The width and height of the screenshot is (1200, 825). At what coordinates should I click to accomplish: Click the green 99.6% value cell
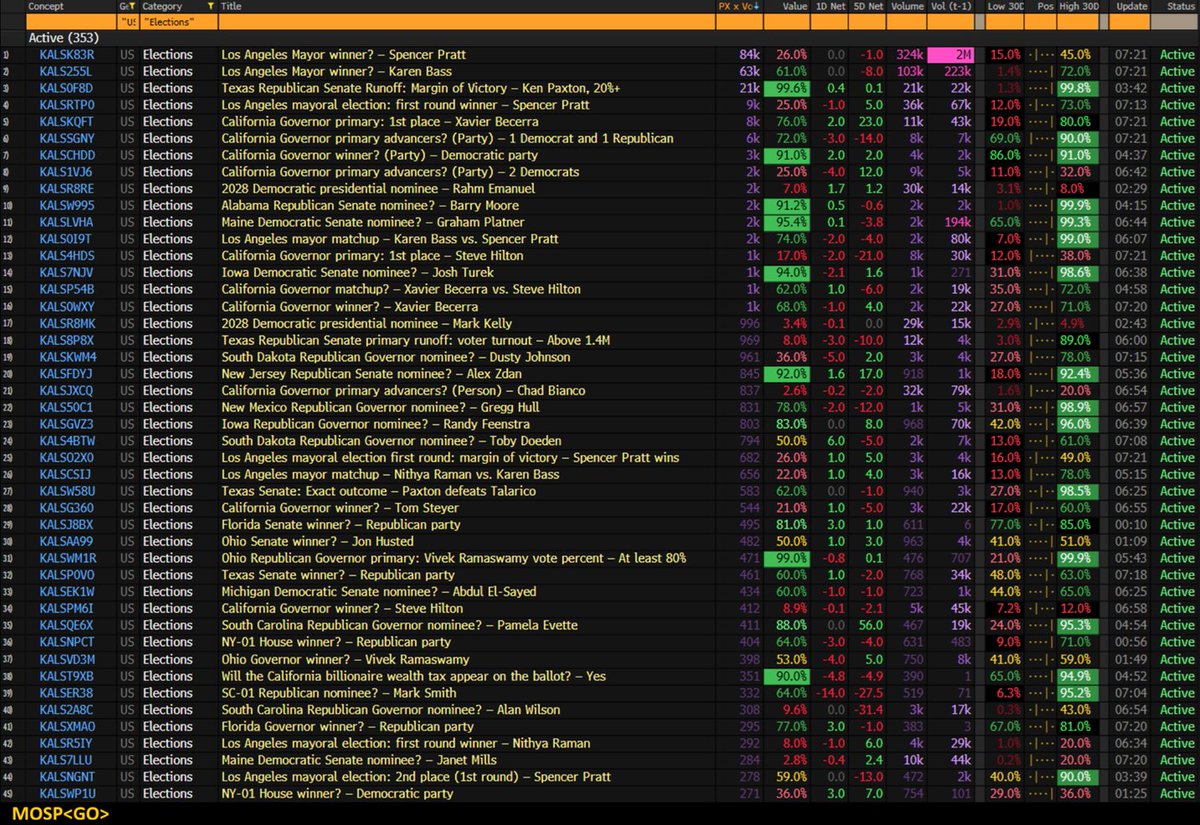pos(789,88)
